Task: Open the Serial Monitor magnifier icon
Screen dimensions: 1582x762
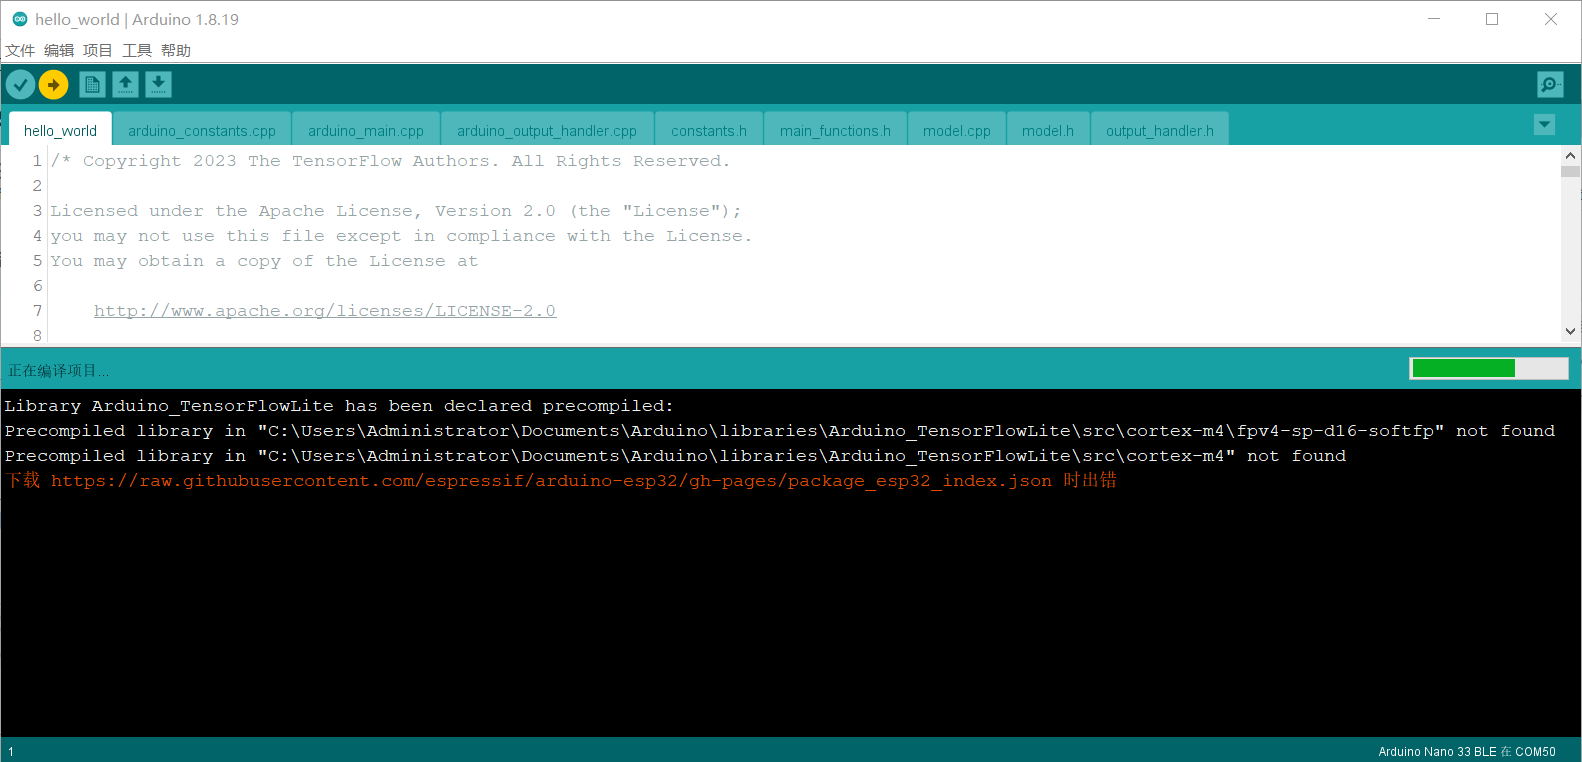Action: tap(1550, 85)
